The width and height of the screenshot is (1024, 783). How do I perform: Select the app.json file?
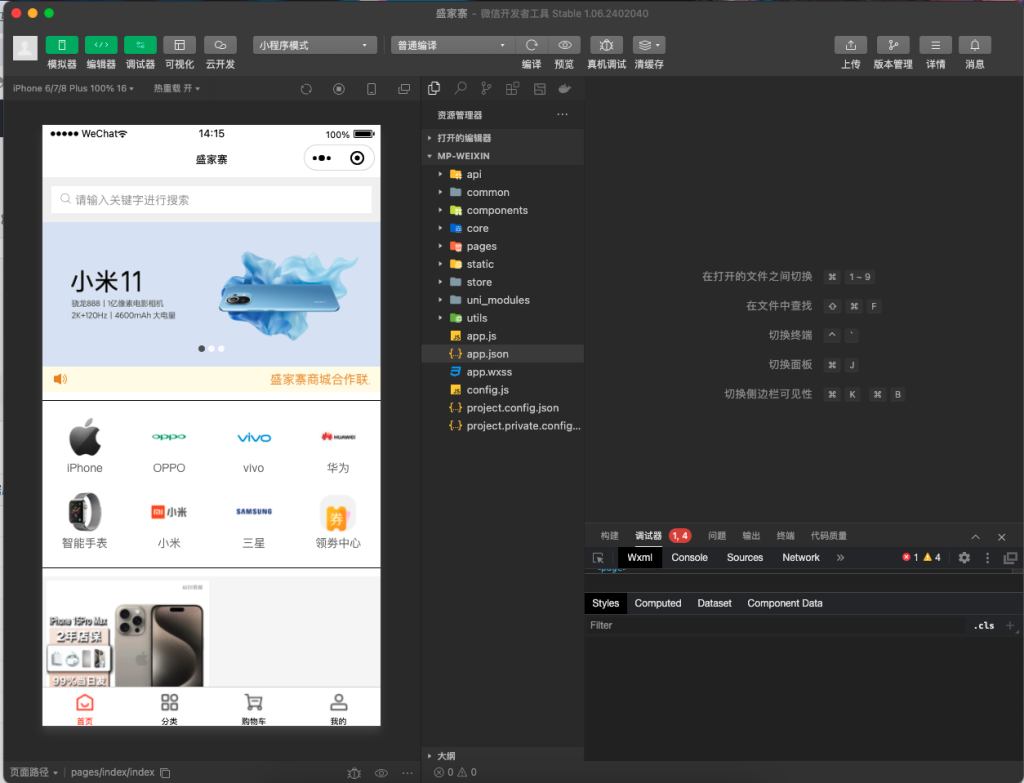click(x=503, y=354)
